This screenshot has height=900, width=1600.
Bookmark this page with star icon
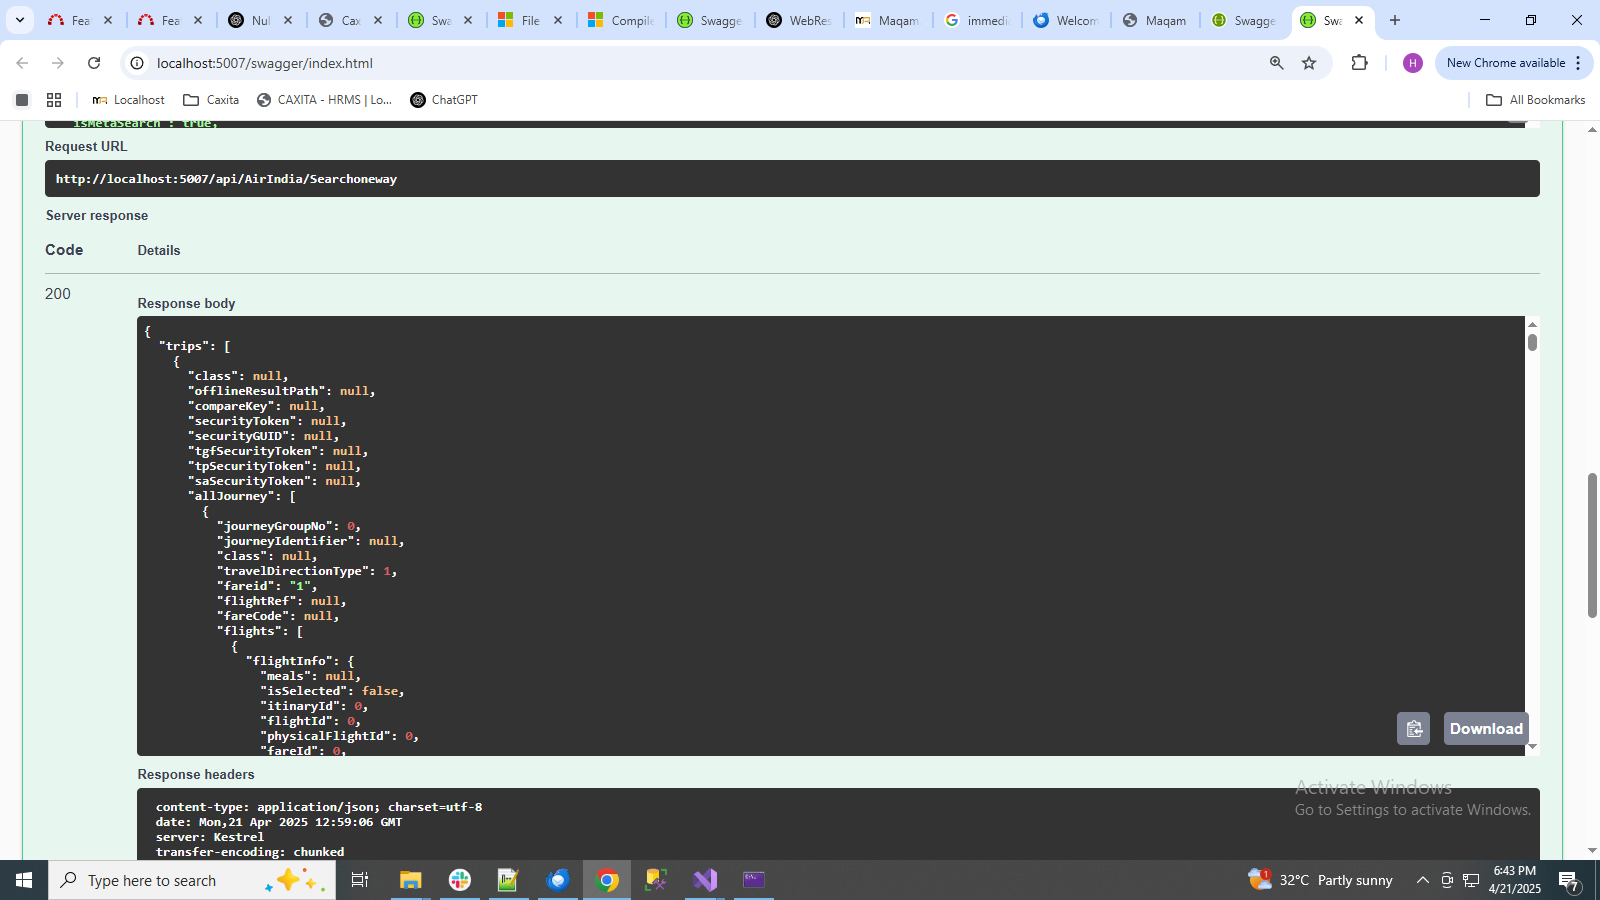coord(1309,63)
